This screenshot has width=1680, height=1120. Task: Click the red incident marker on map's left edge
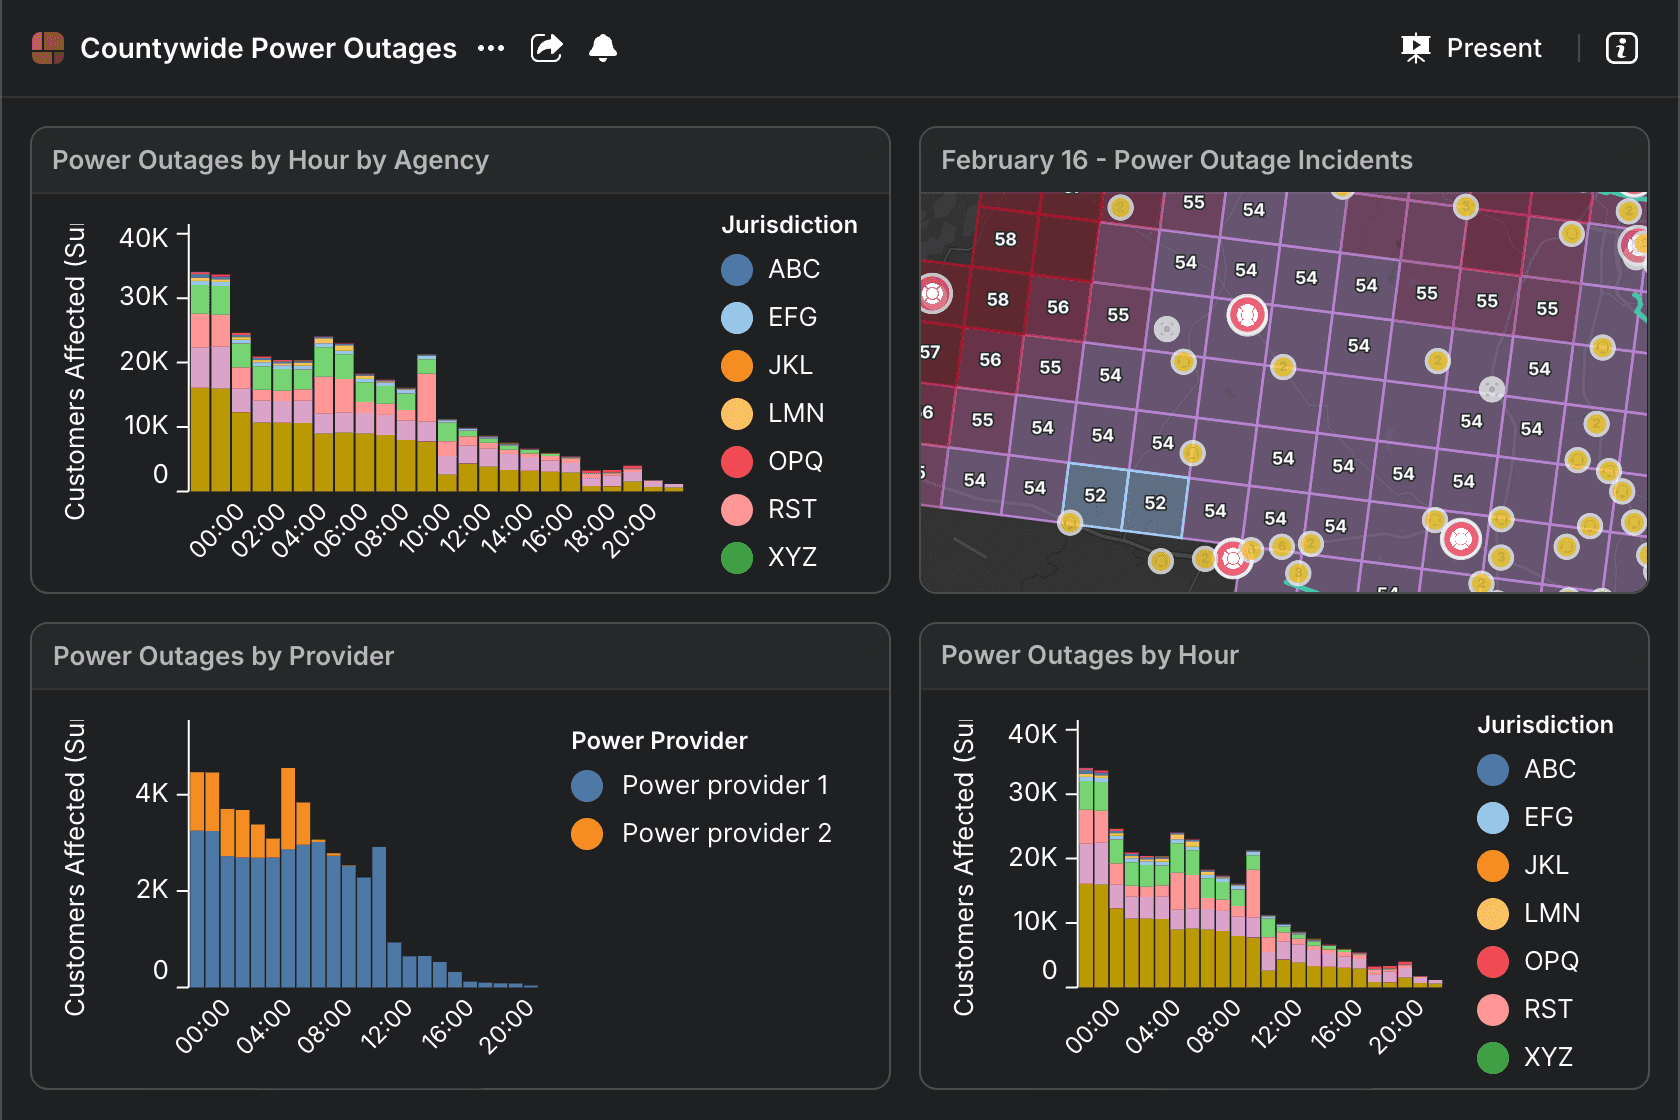point(934,294)
